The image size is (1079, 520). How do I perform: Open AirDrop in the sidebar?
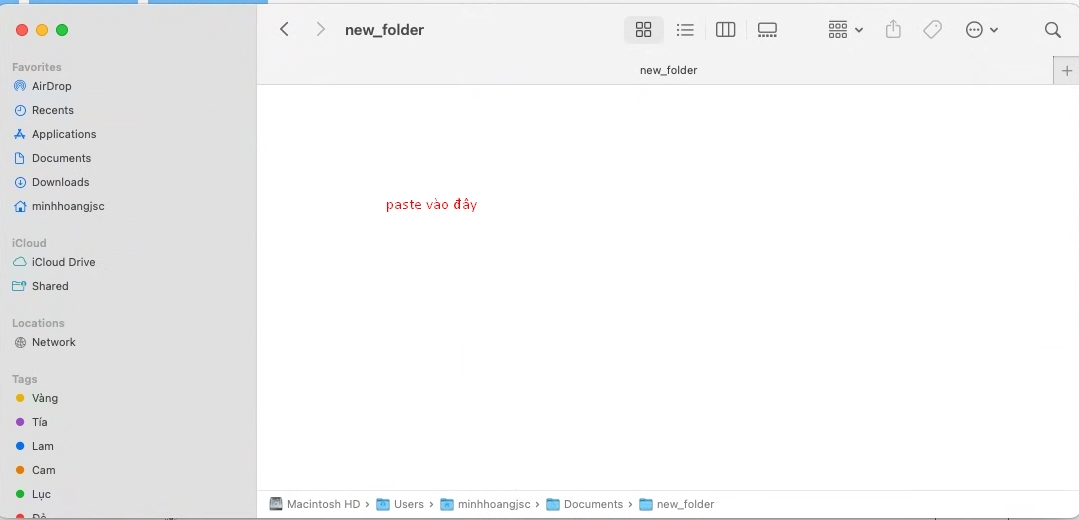point(51,86)
